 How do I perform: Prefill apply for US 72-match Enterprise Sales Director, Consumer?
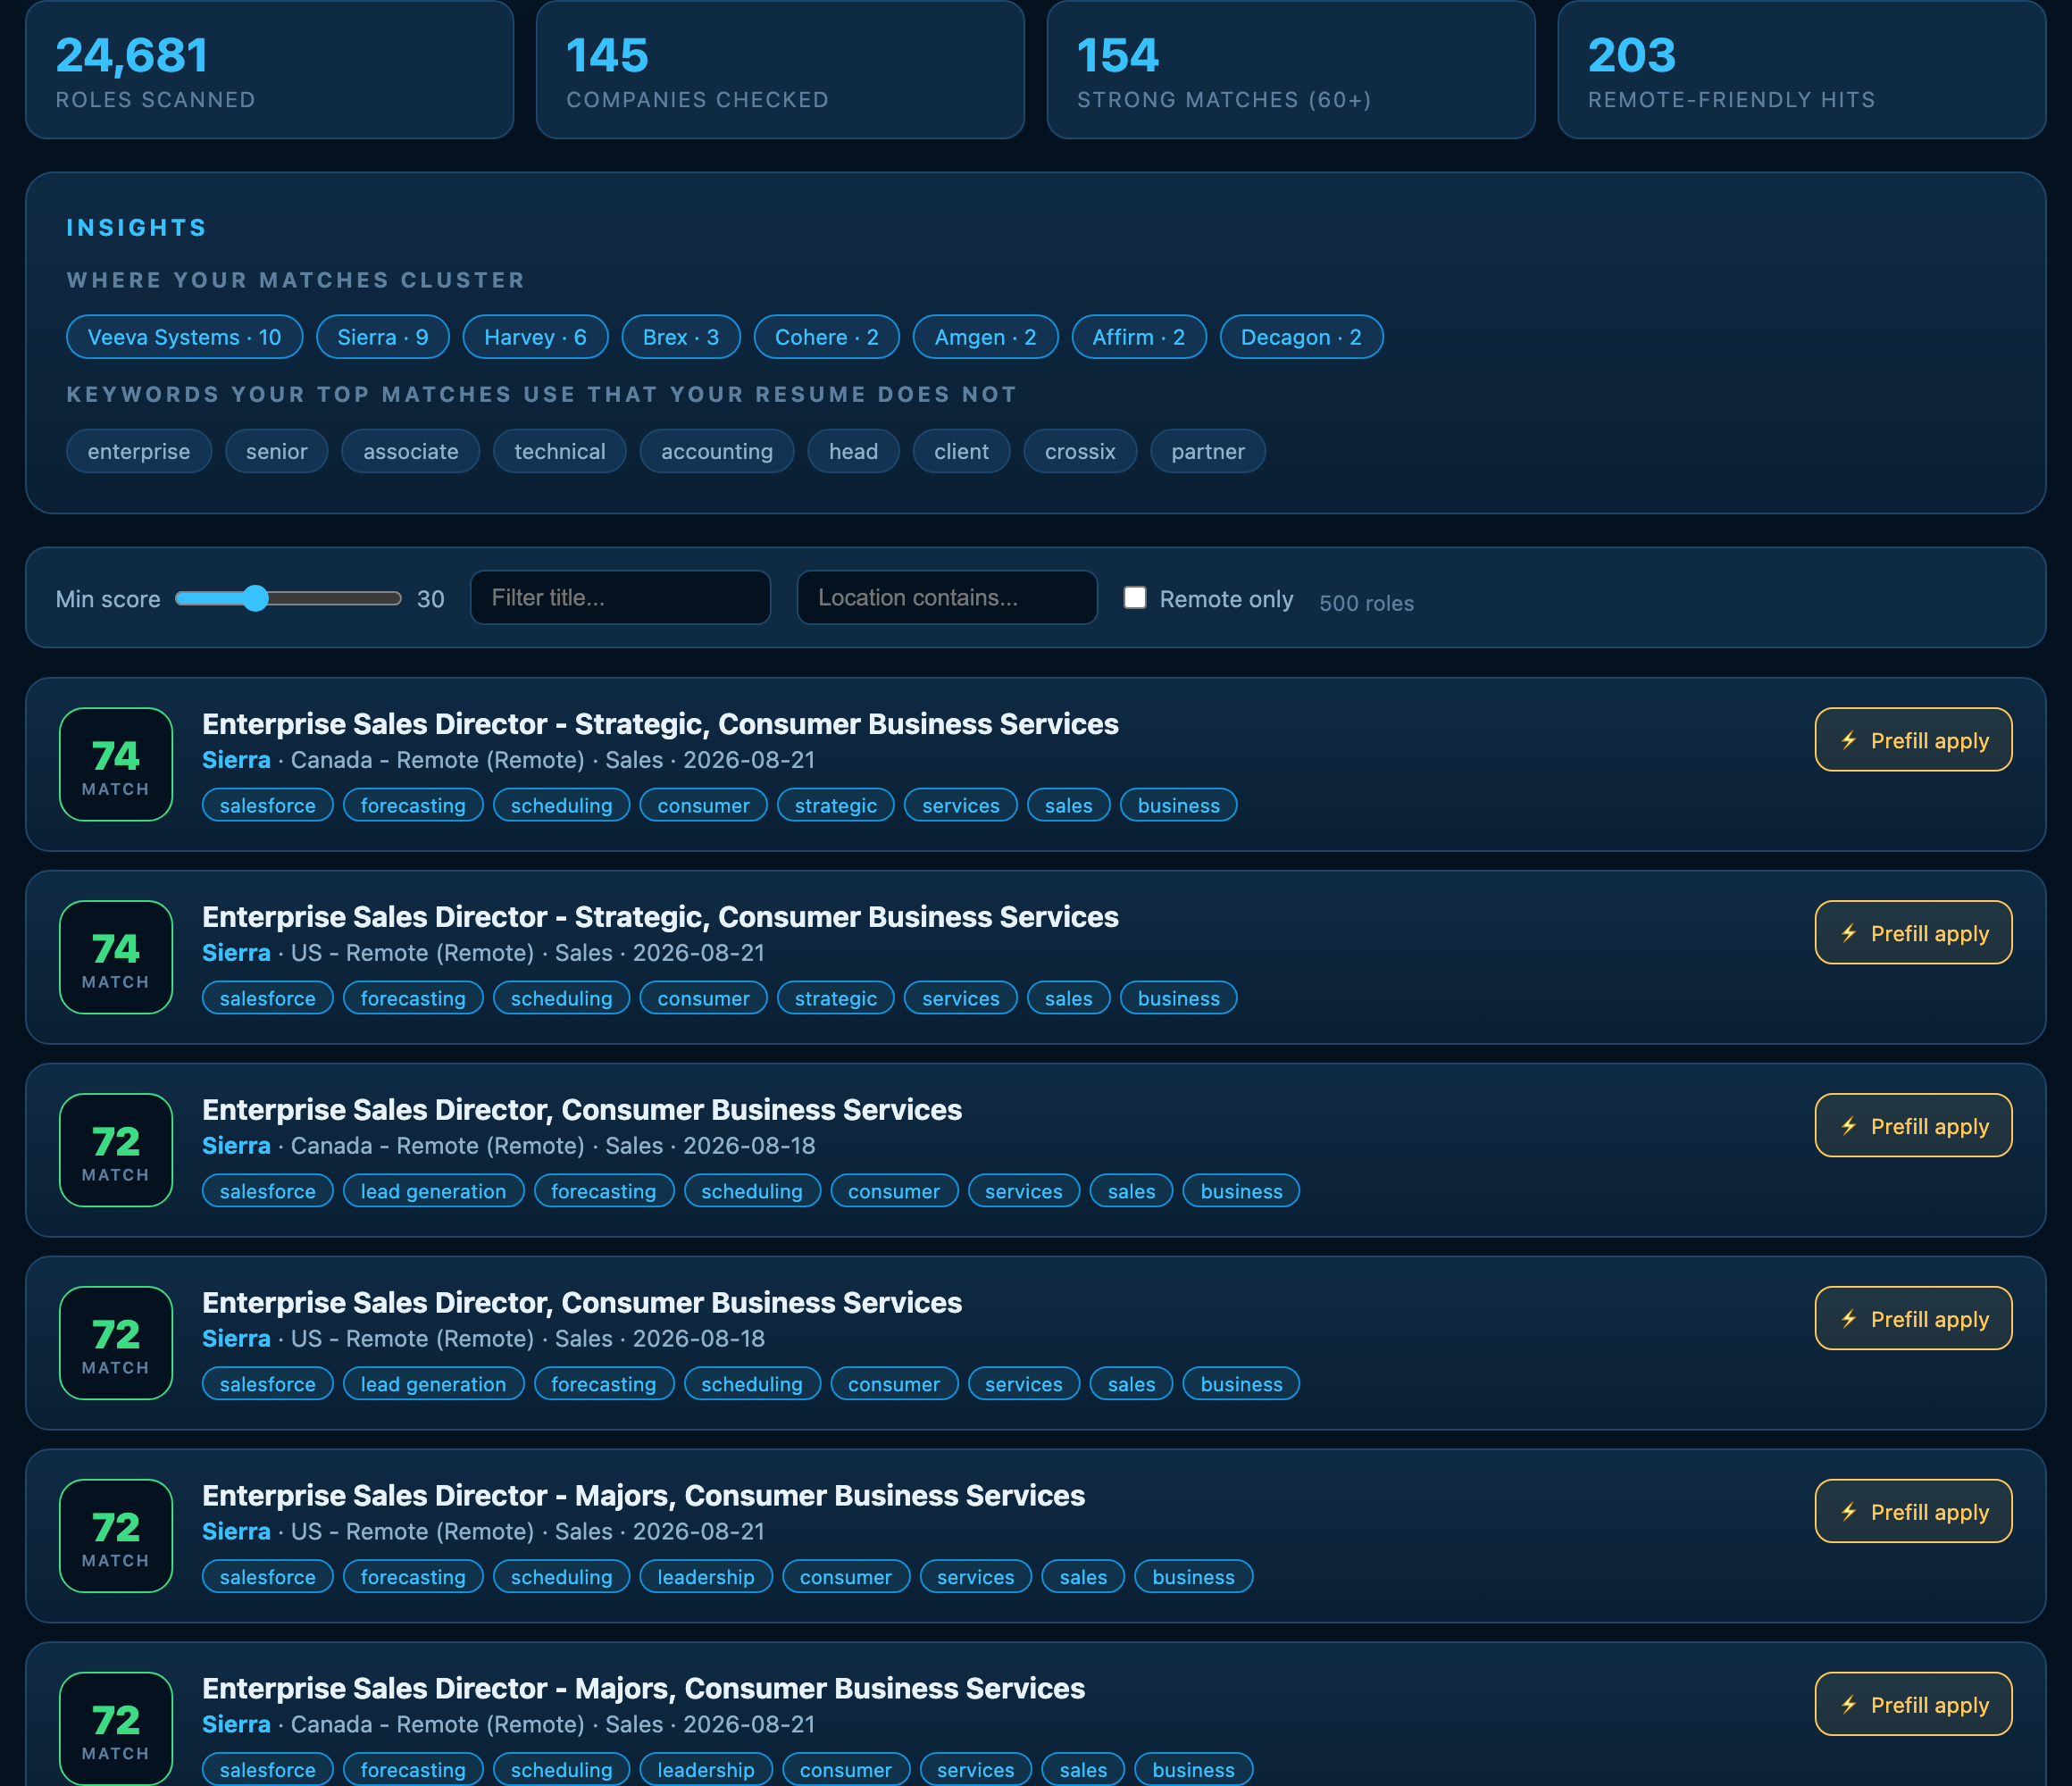(1913, 1319)
